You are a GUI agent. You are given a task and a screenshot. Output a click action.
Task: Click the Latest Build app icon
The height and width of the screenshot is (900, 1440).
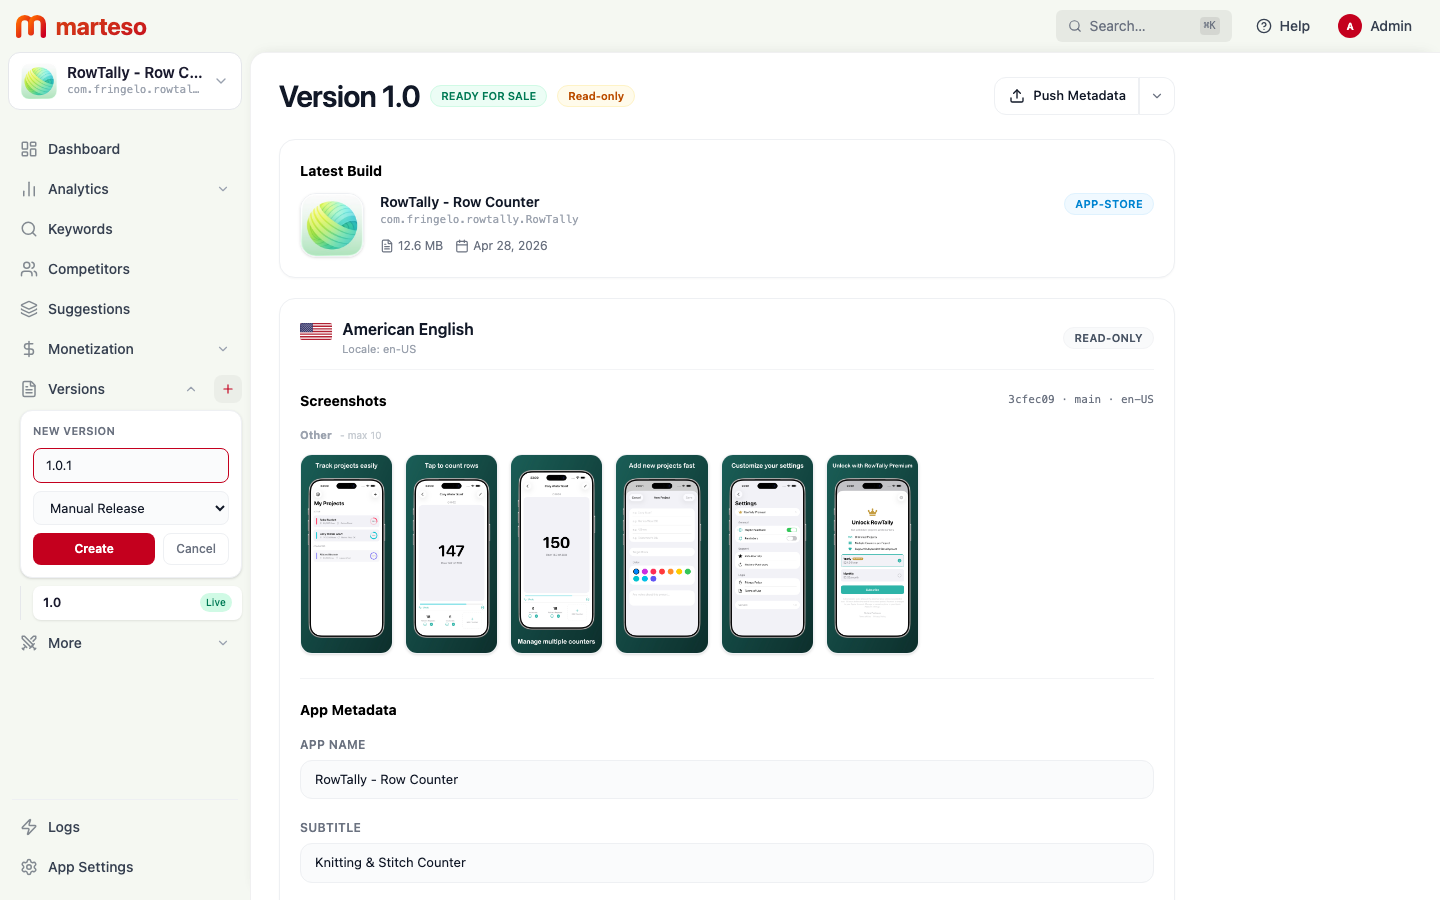point(332,225)
